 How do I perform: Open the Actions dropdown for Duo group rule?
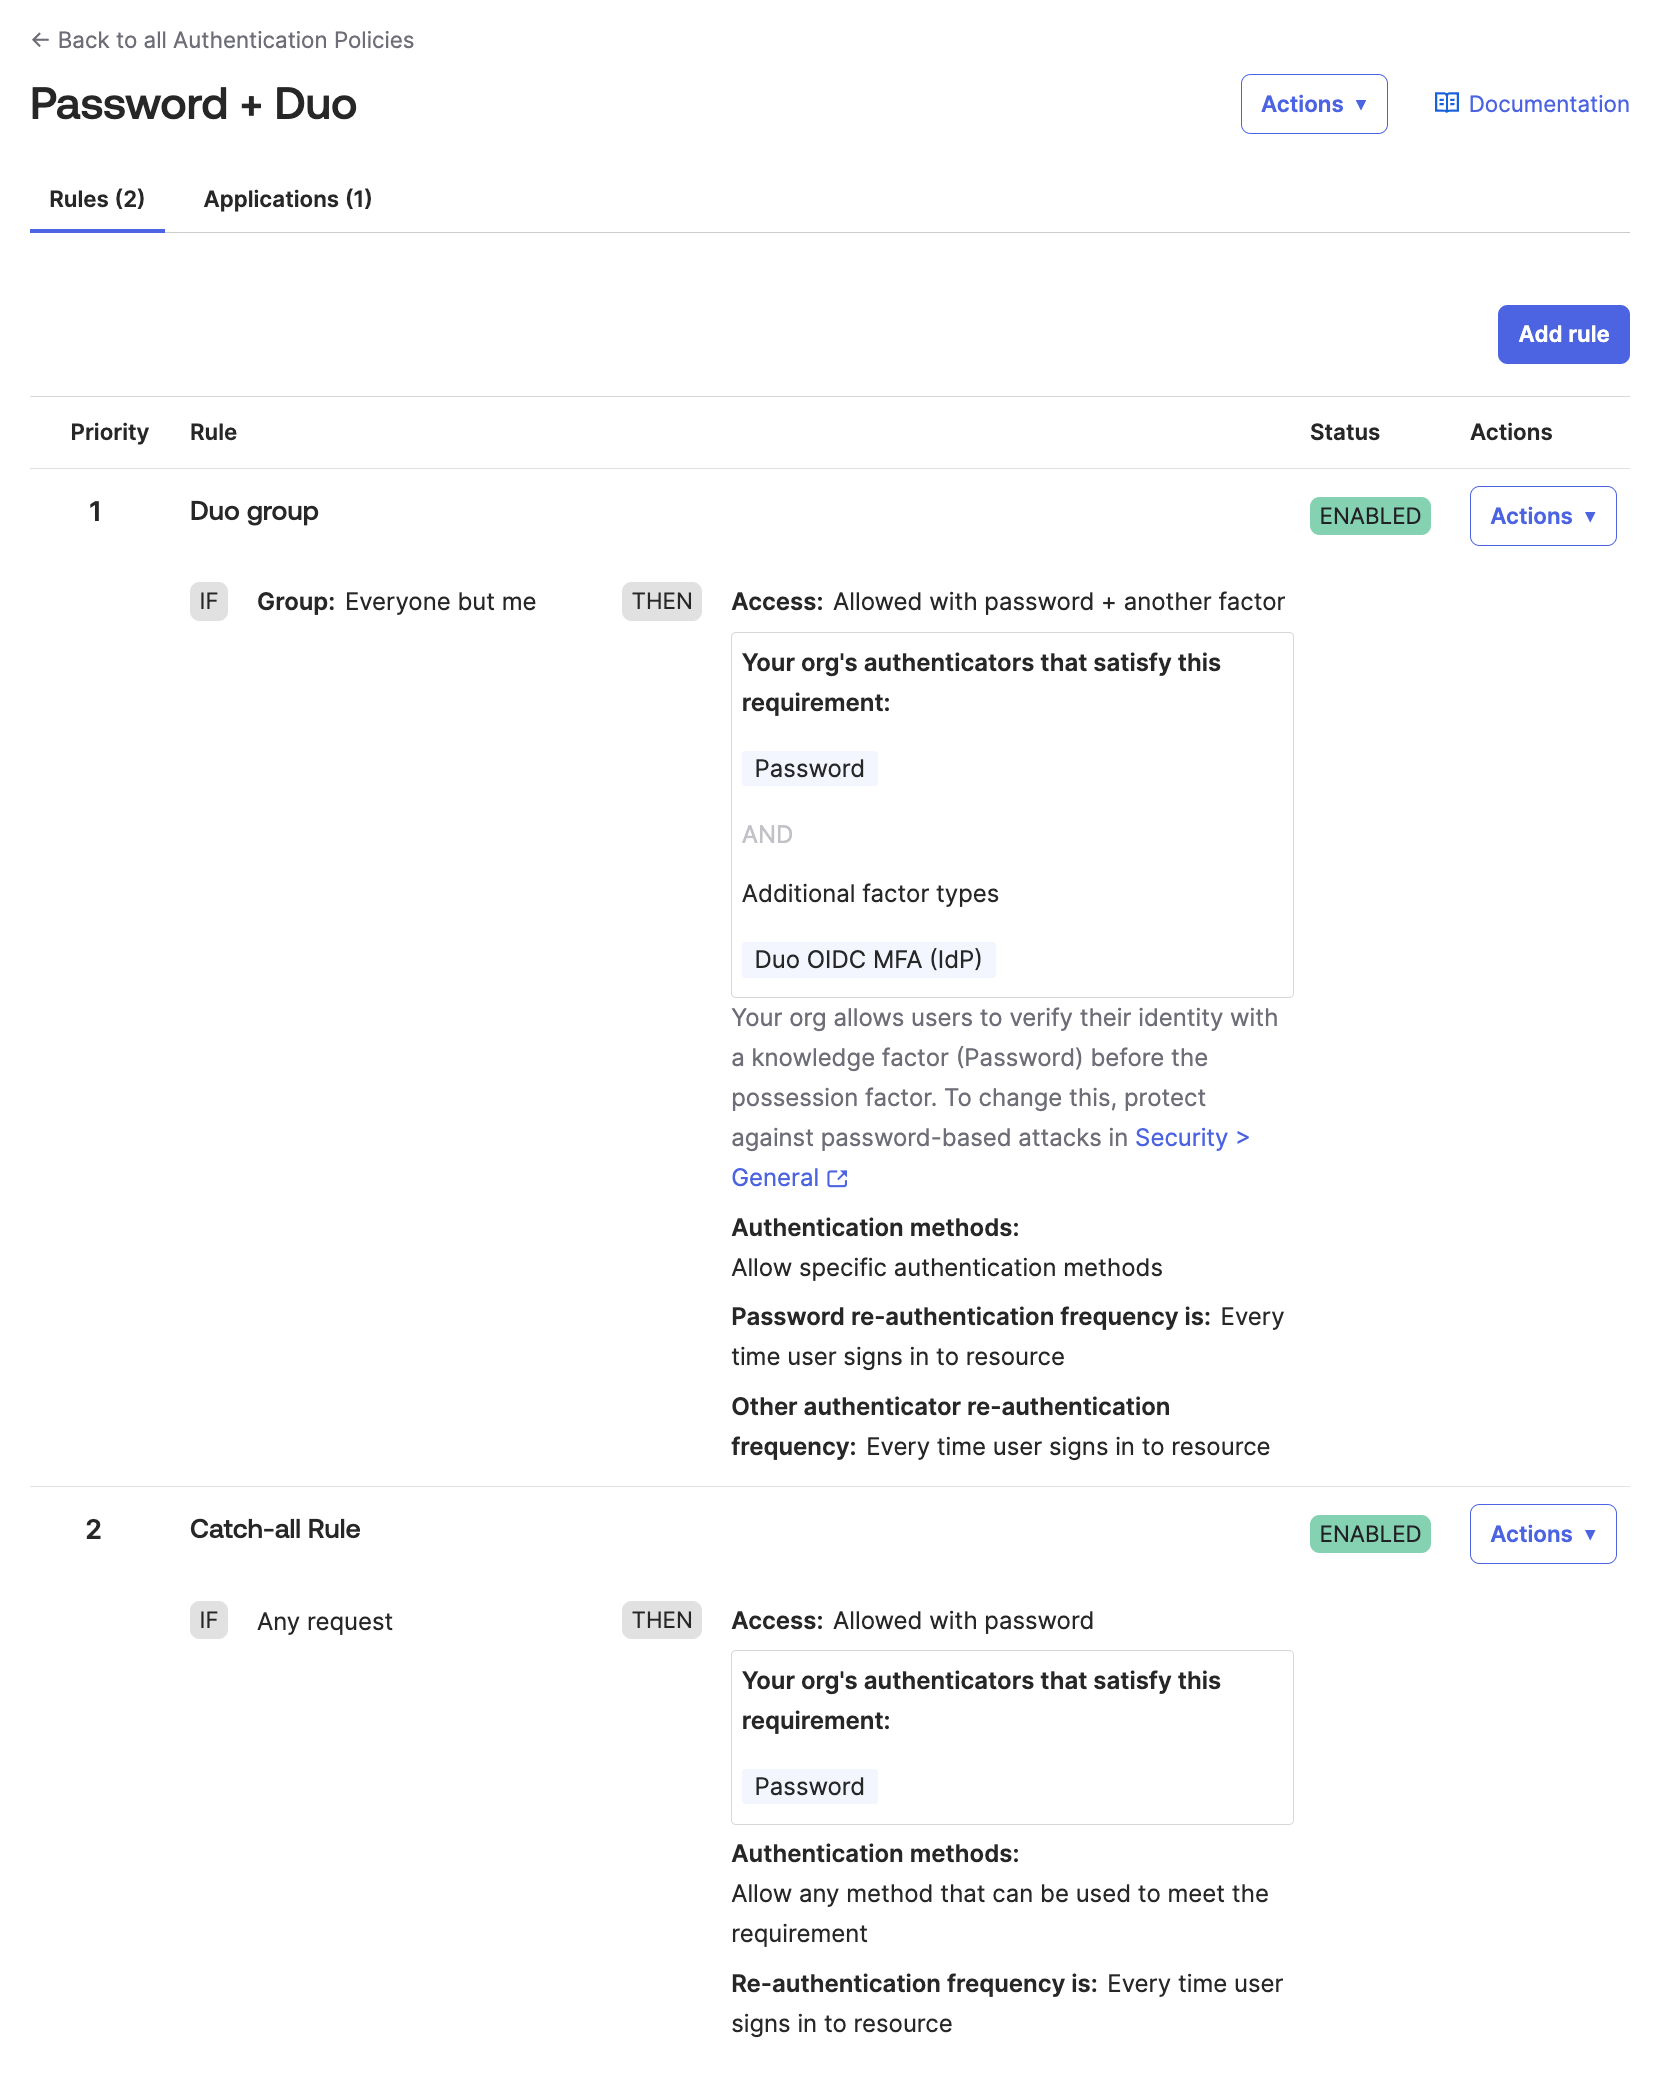[1542, 516]
